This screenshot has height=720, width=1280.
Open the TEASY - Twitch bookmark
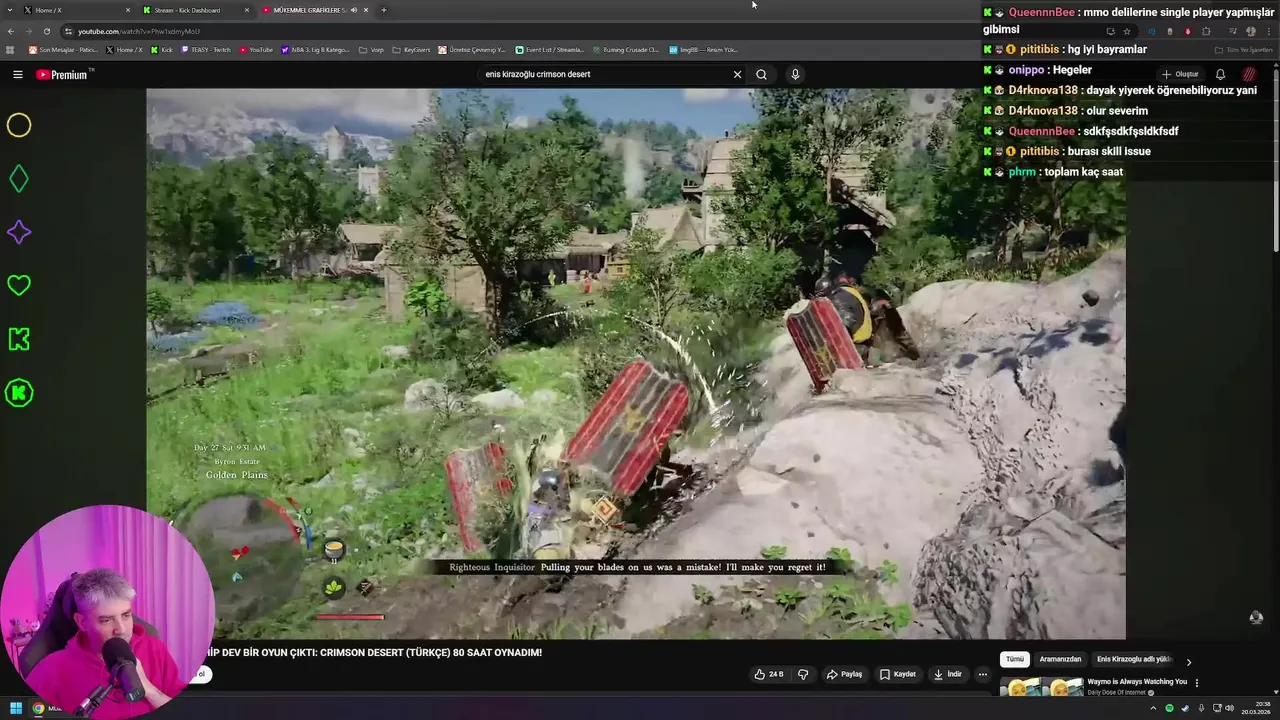pyautogui.click(x=205, y=49)
